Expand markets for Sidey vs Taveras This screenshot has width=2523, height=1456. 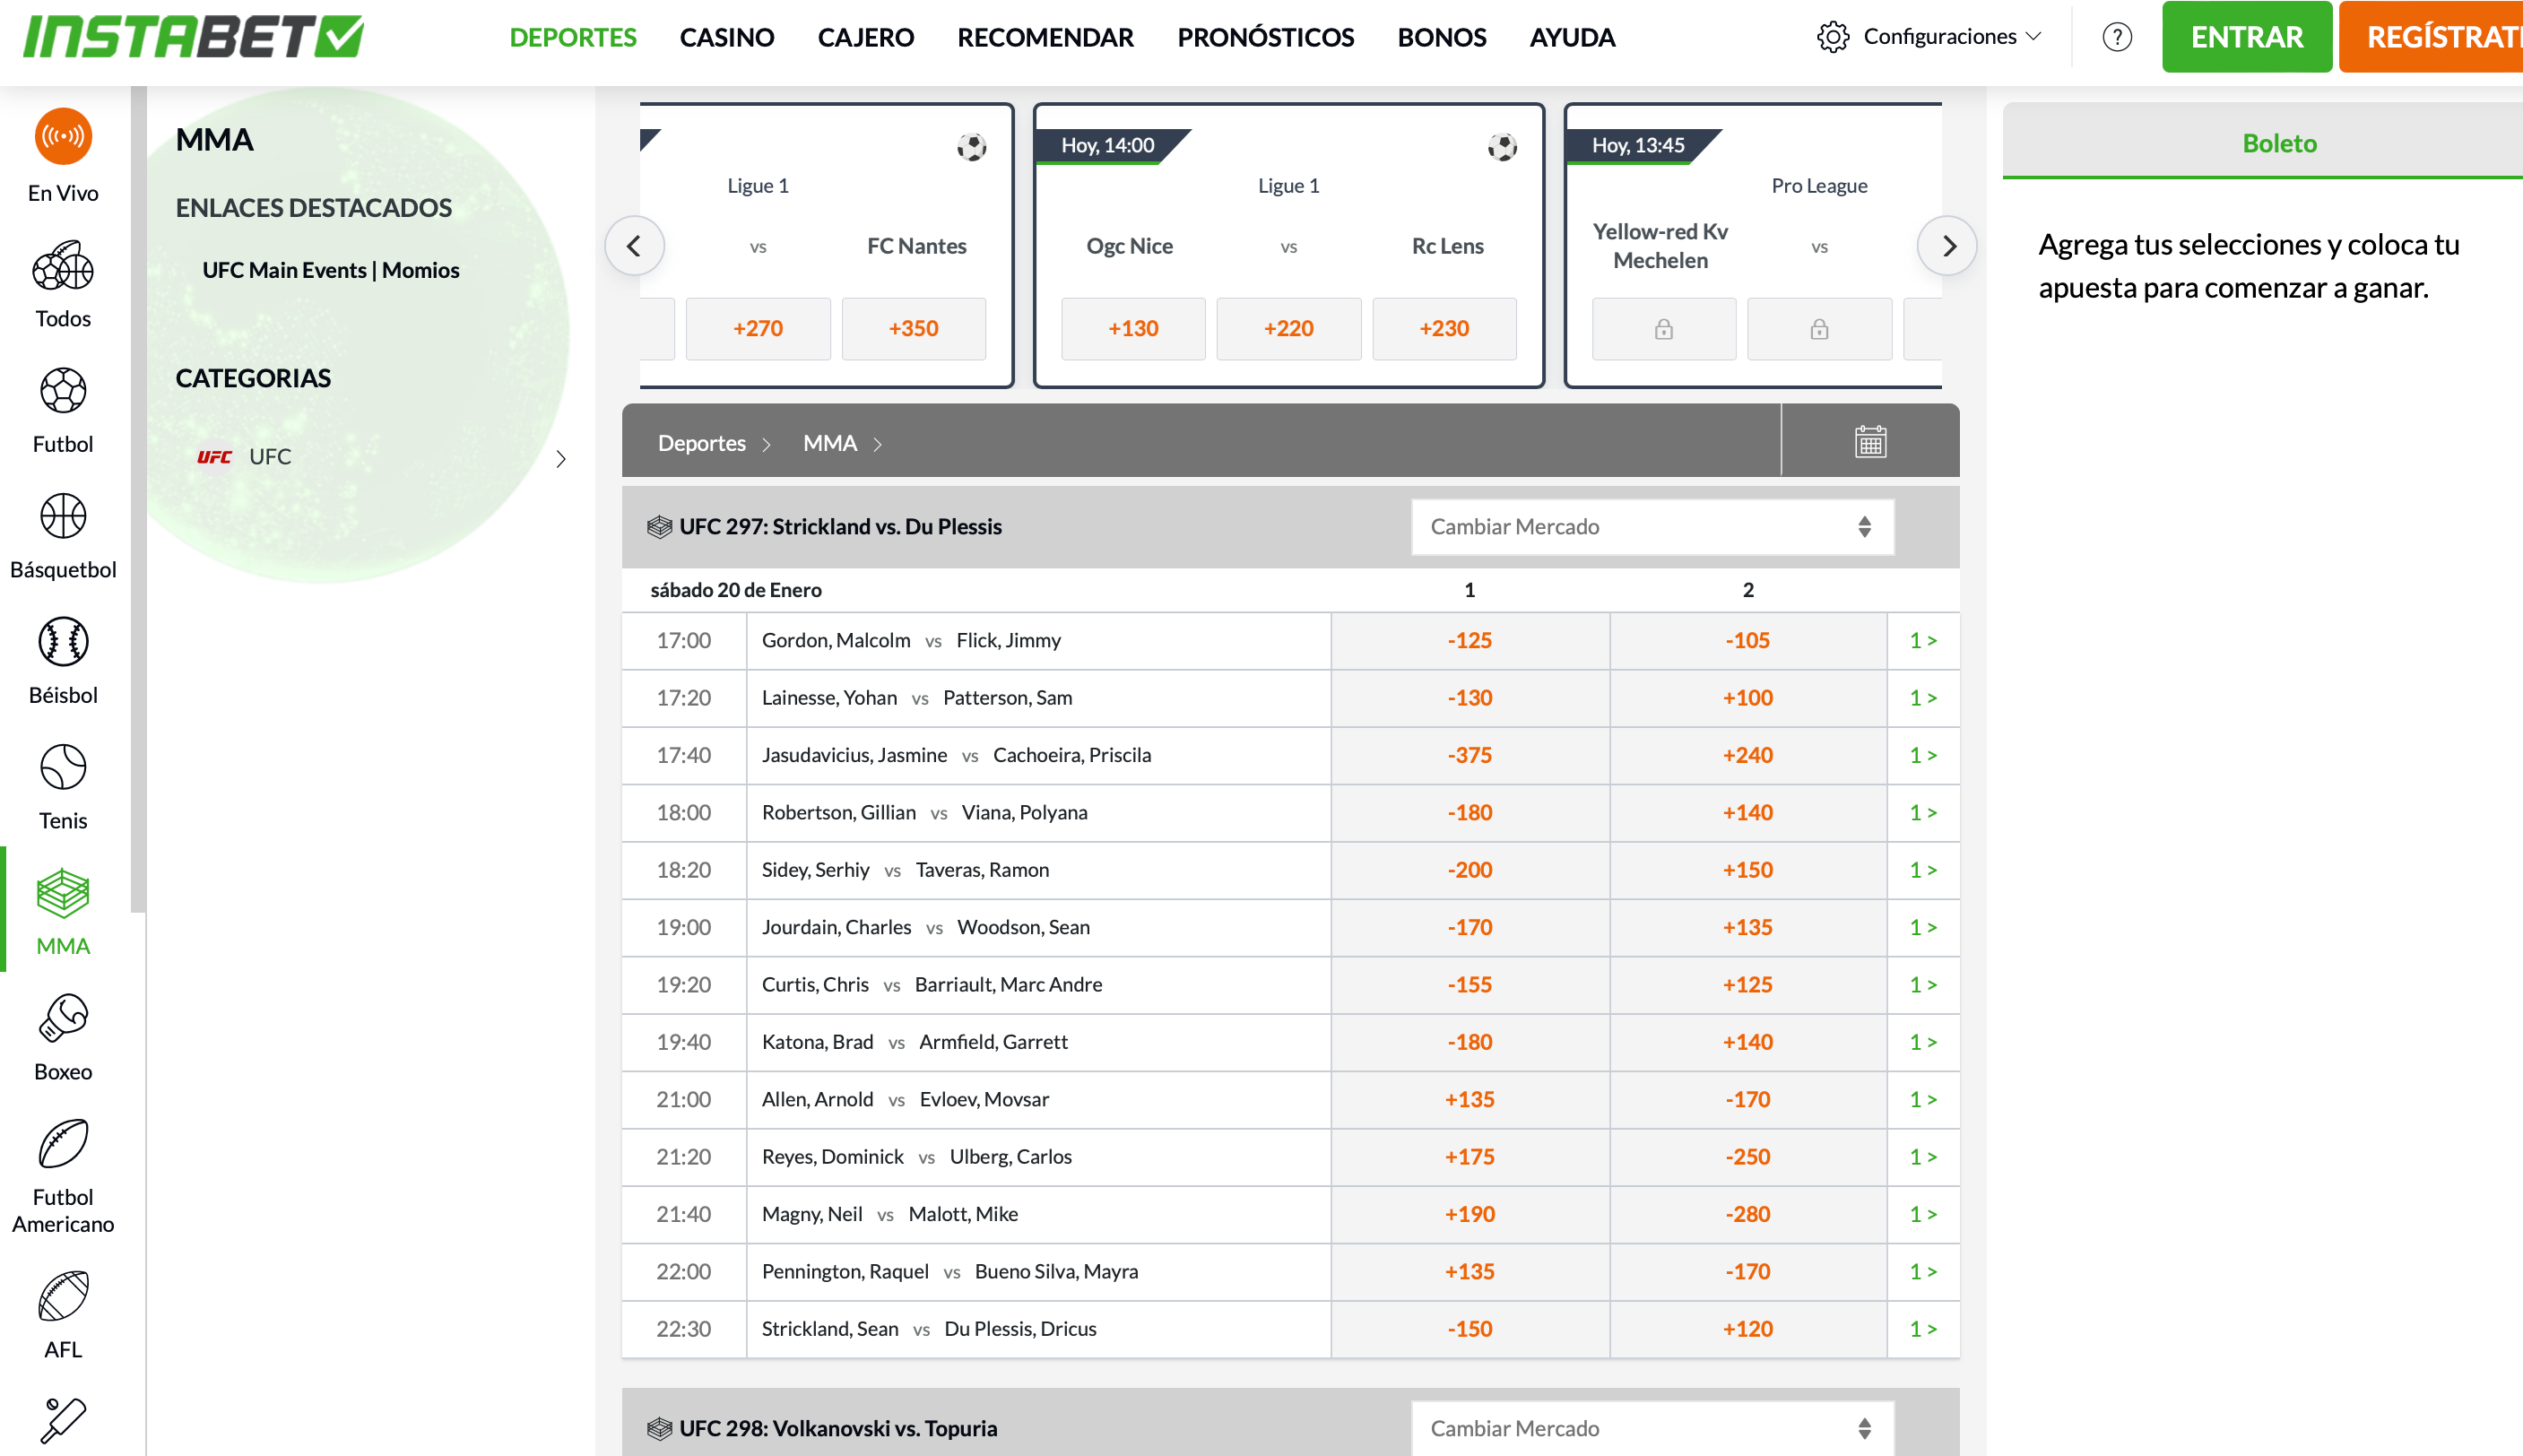pyautogui.click(x=1923, y=870)
